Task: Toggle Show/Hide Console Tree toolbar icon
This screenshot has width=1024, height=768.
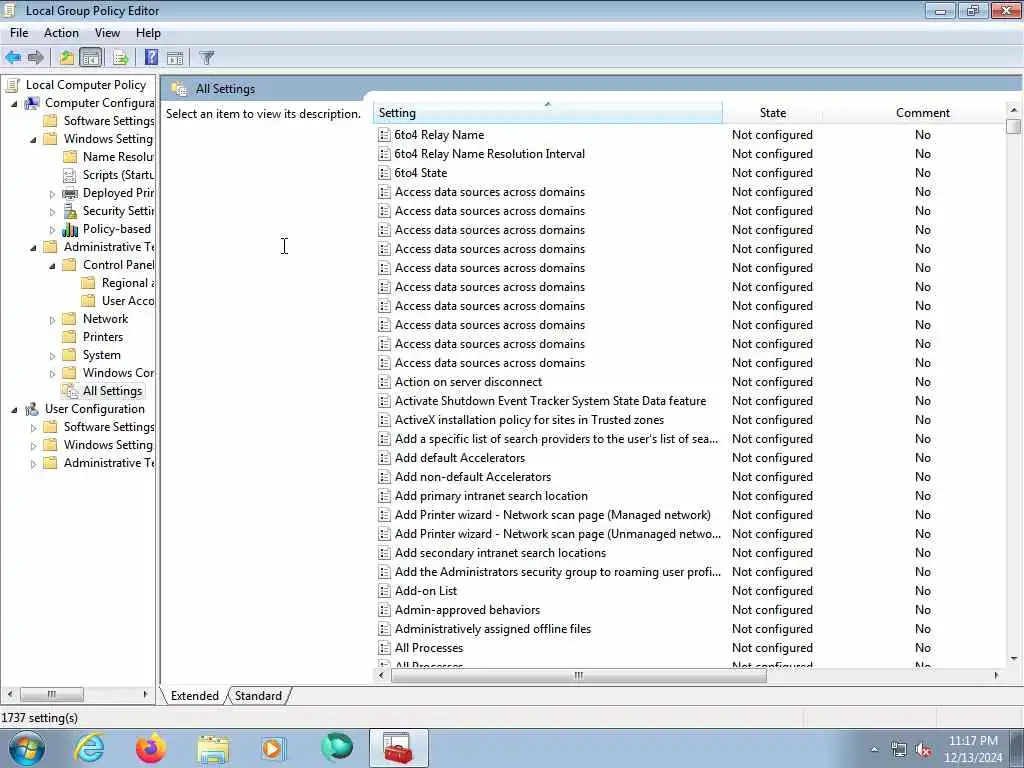Action: tap(91, 57)
